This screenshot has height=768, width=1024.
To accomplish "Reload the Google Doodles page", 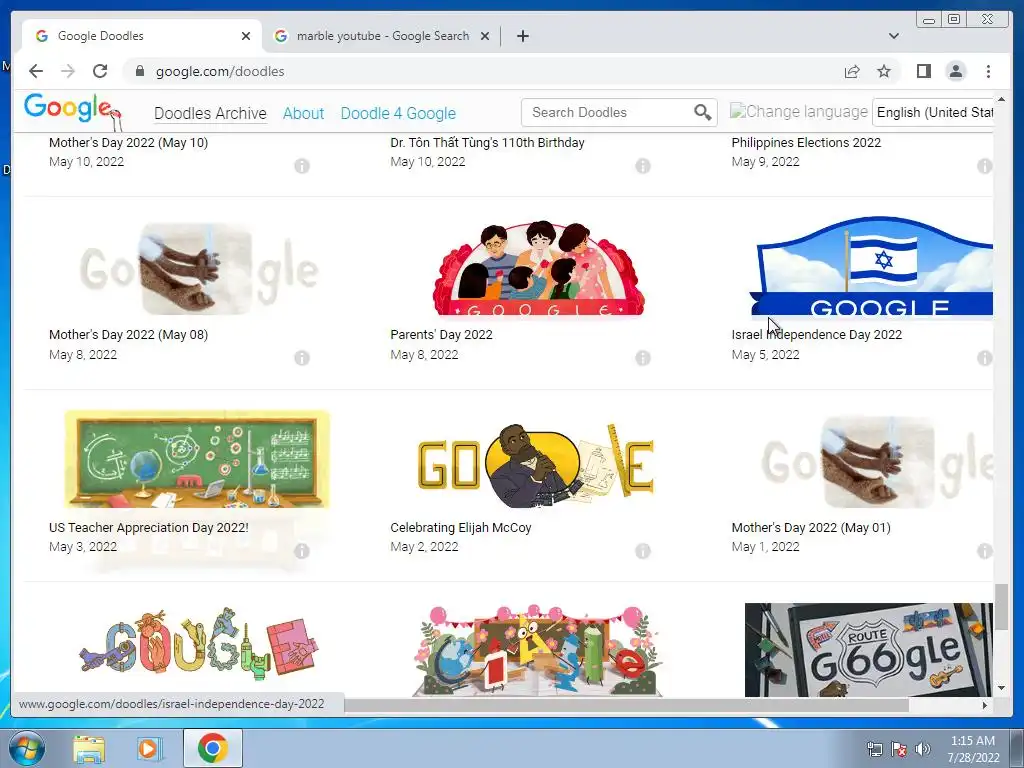I will pyautogui.click(x=100, y=71).
